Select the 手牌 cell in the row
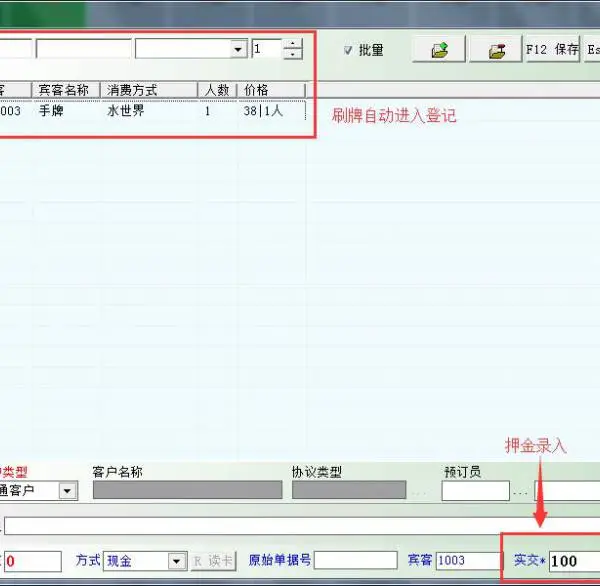This screenshot has width=600, height=586. [51, 111]
